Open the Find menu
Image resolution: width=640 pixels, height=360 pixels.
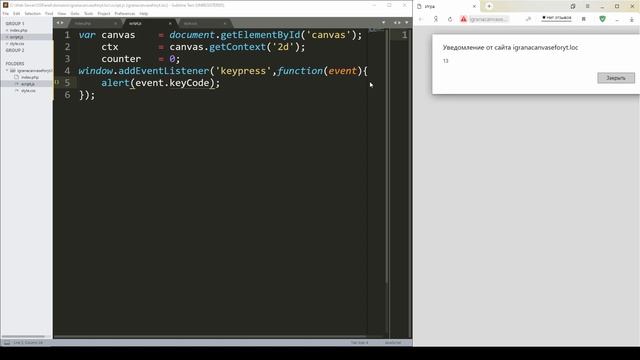(x=49, y=13)
